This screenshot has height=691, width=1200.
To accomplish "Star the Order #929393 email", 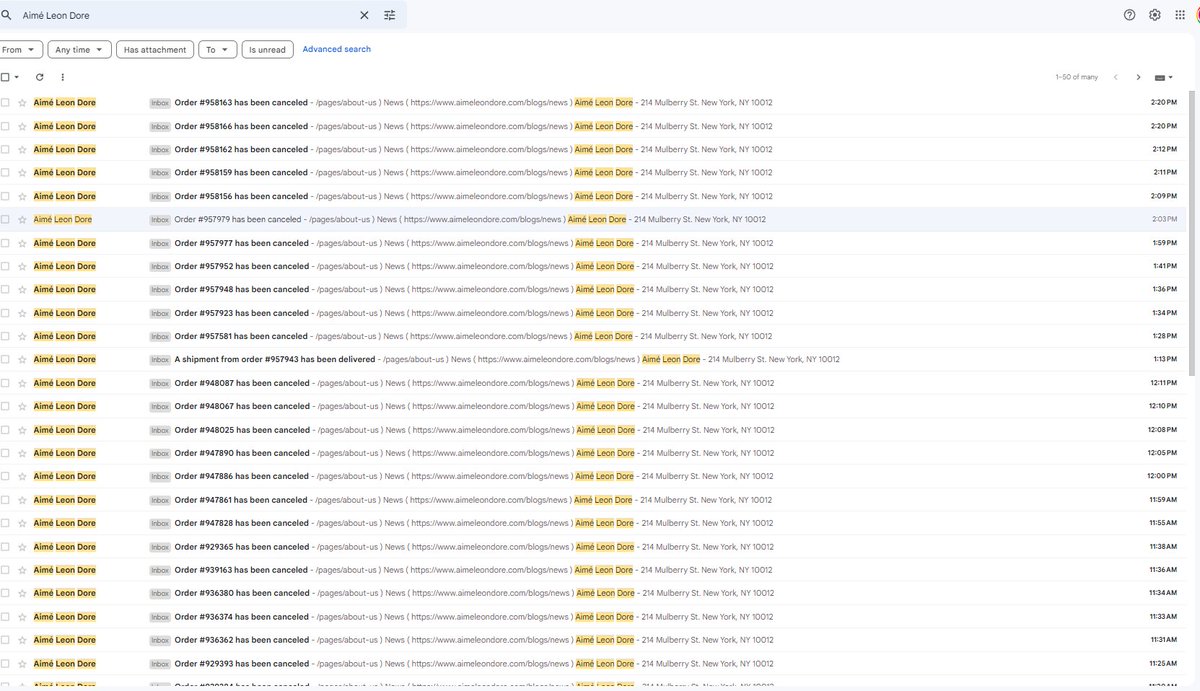I will tap(22, 664).
